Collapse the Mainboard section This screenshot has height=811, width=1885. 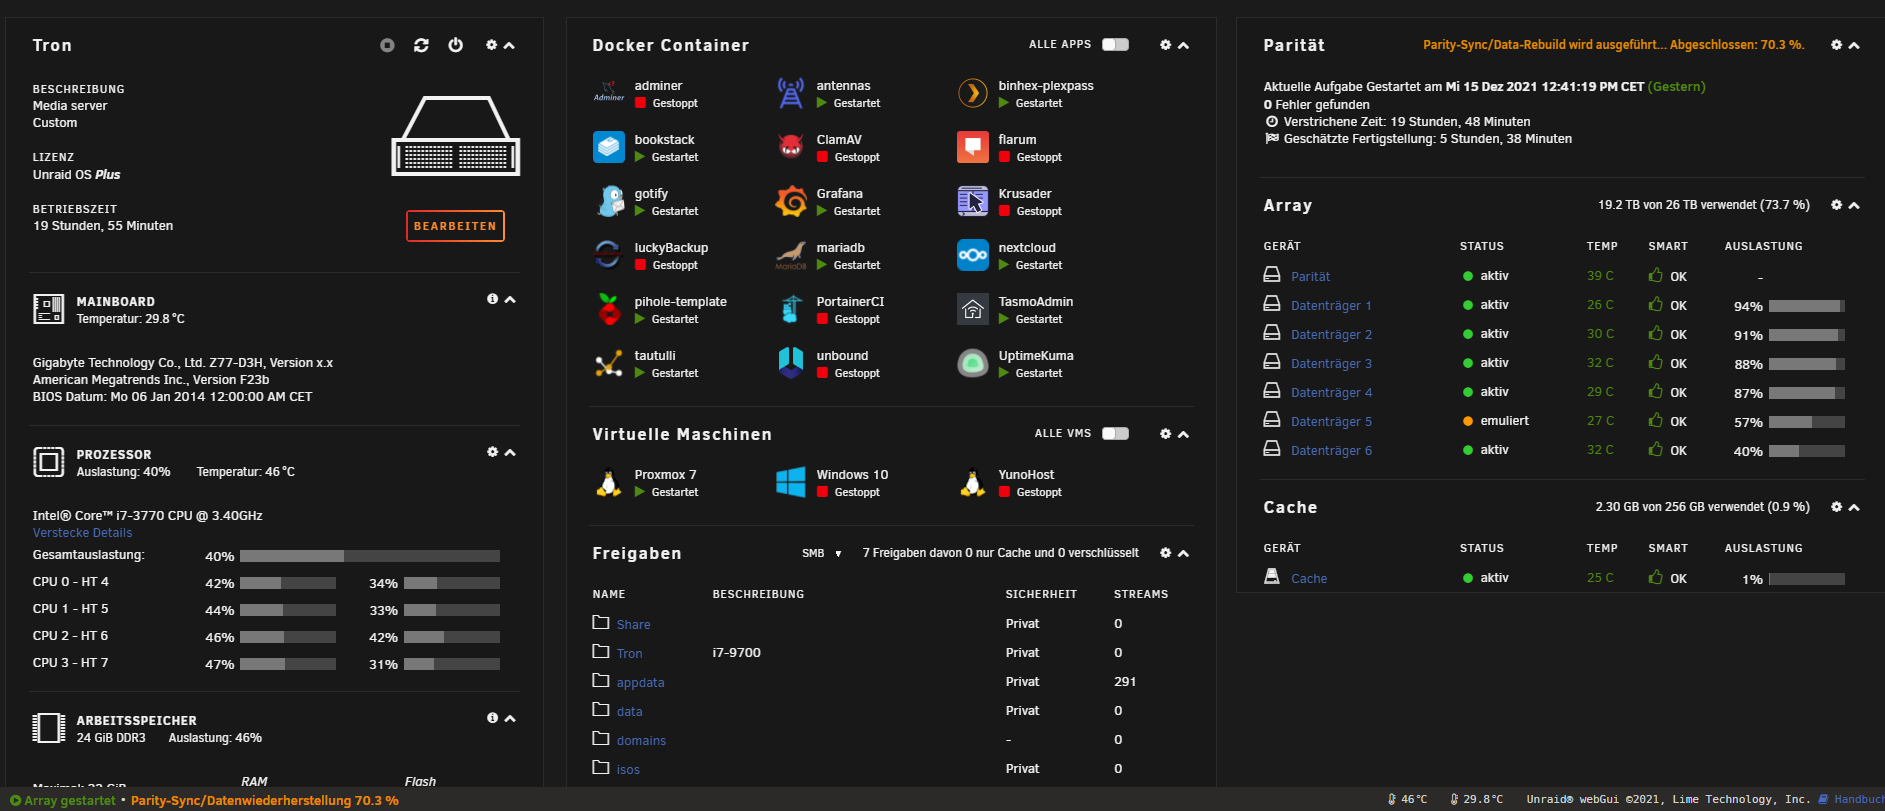[x=510, y=299]
